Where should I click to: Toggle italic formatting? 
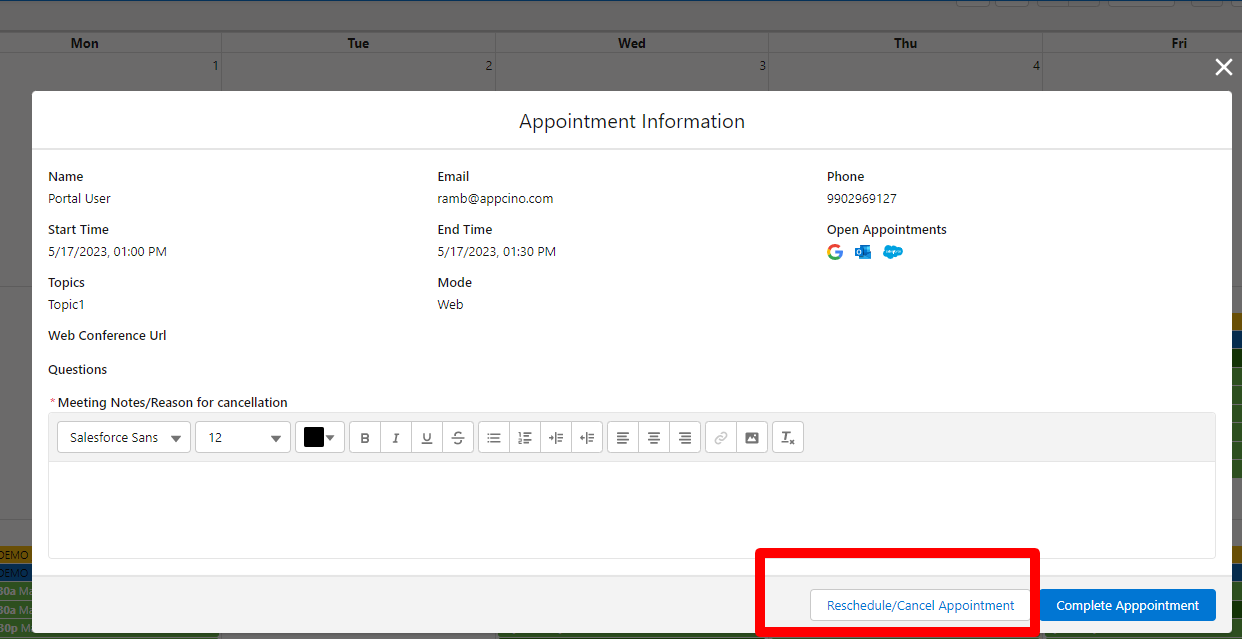click(x=396, y=438)
